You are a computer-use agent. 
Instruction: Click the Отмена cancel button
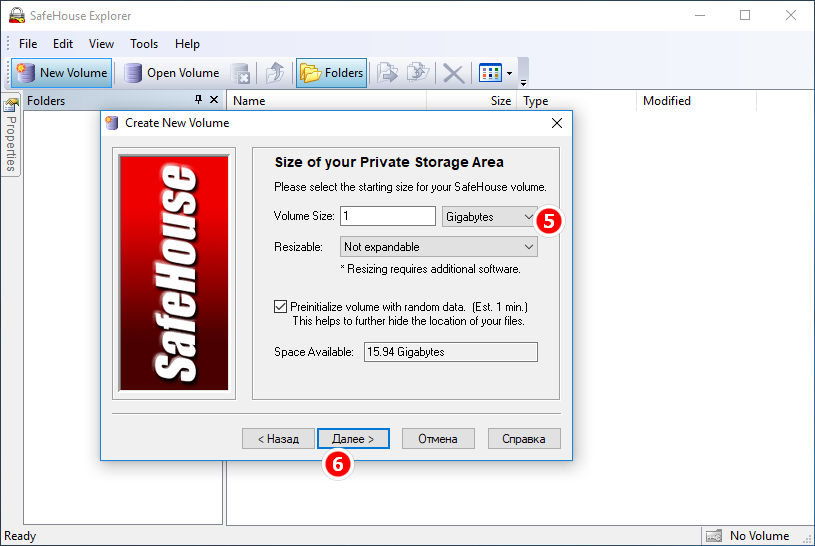click(438, 439)
